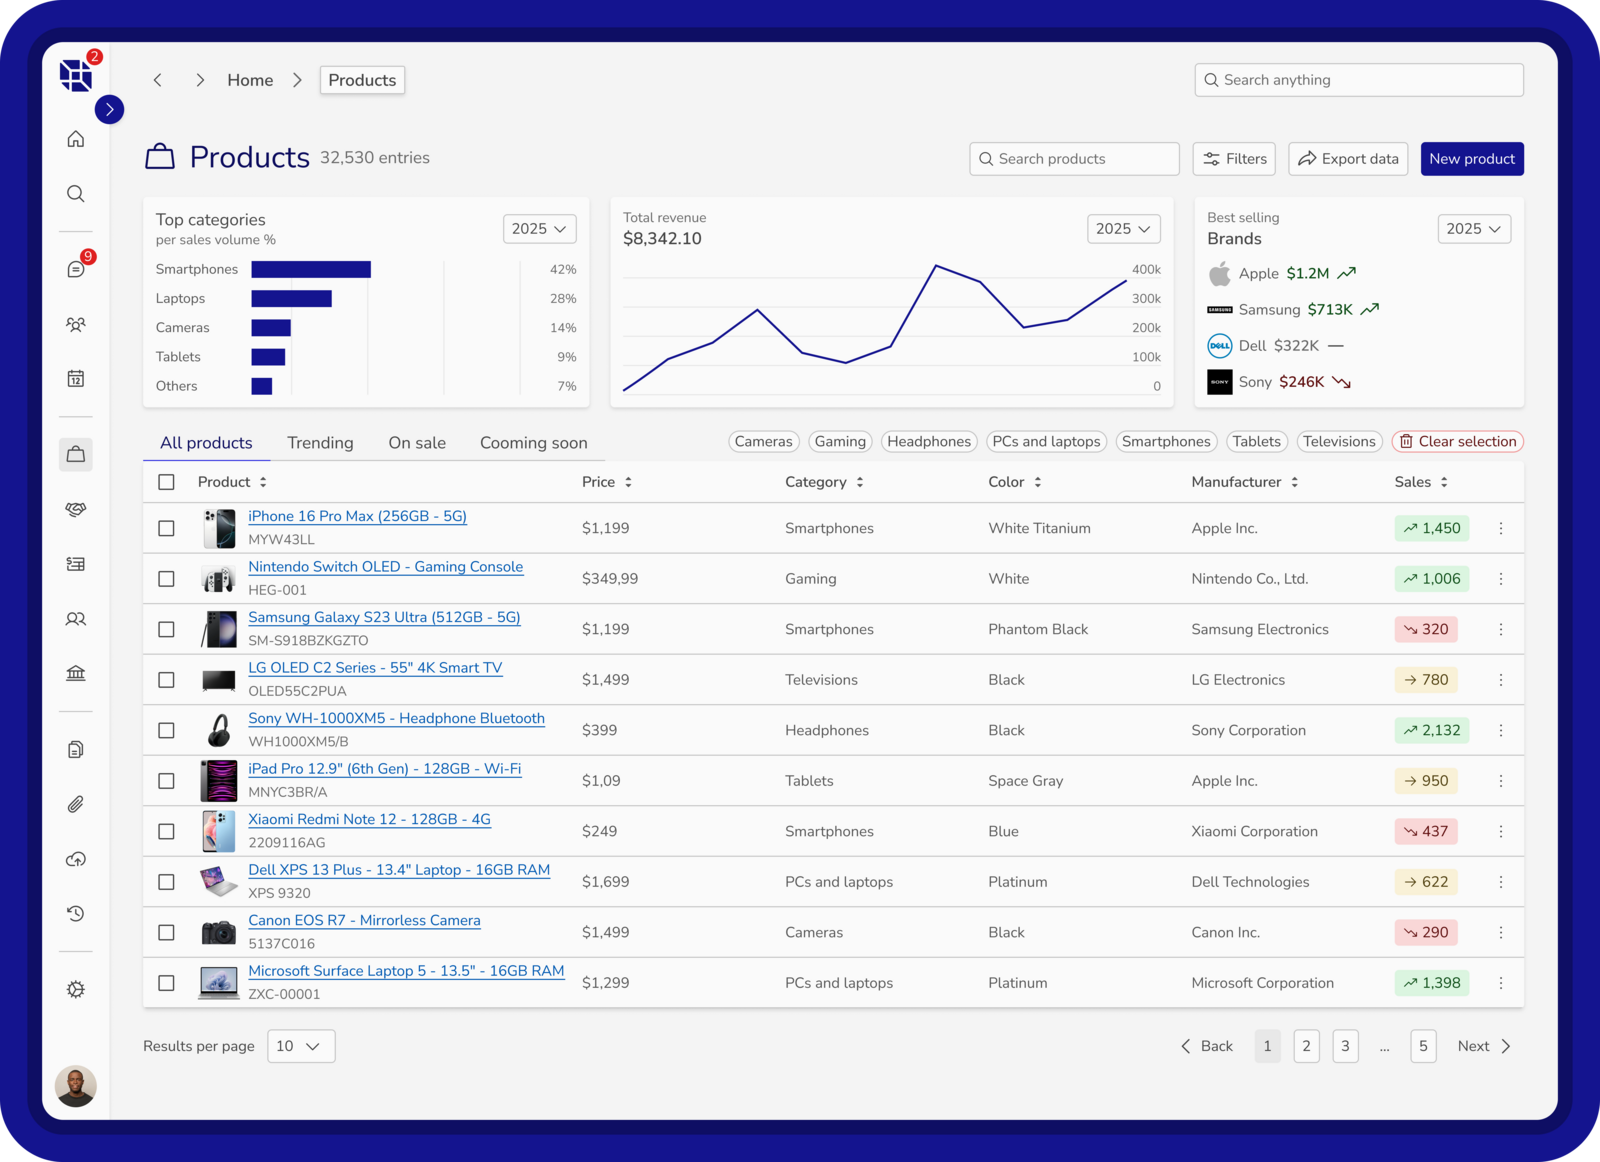1600x1162 pixels.
Task: Check the Xiaomi Redmi Note 12 checkbox
Action: [167, 831]
